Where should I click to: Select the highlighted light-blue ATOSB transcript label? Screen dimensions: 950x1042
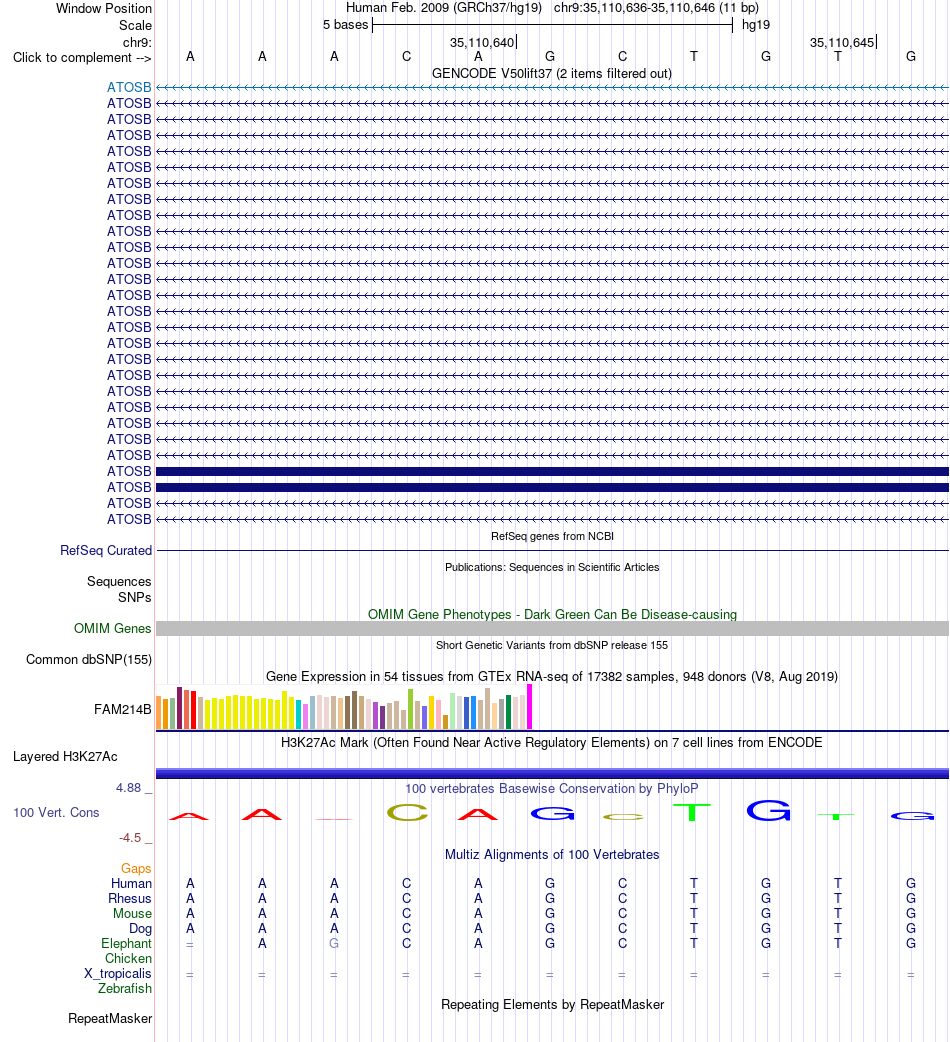click(x=129, y=87)
